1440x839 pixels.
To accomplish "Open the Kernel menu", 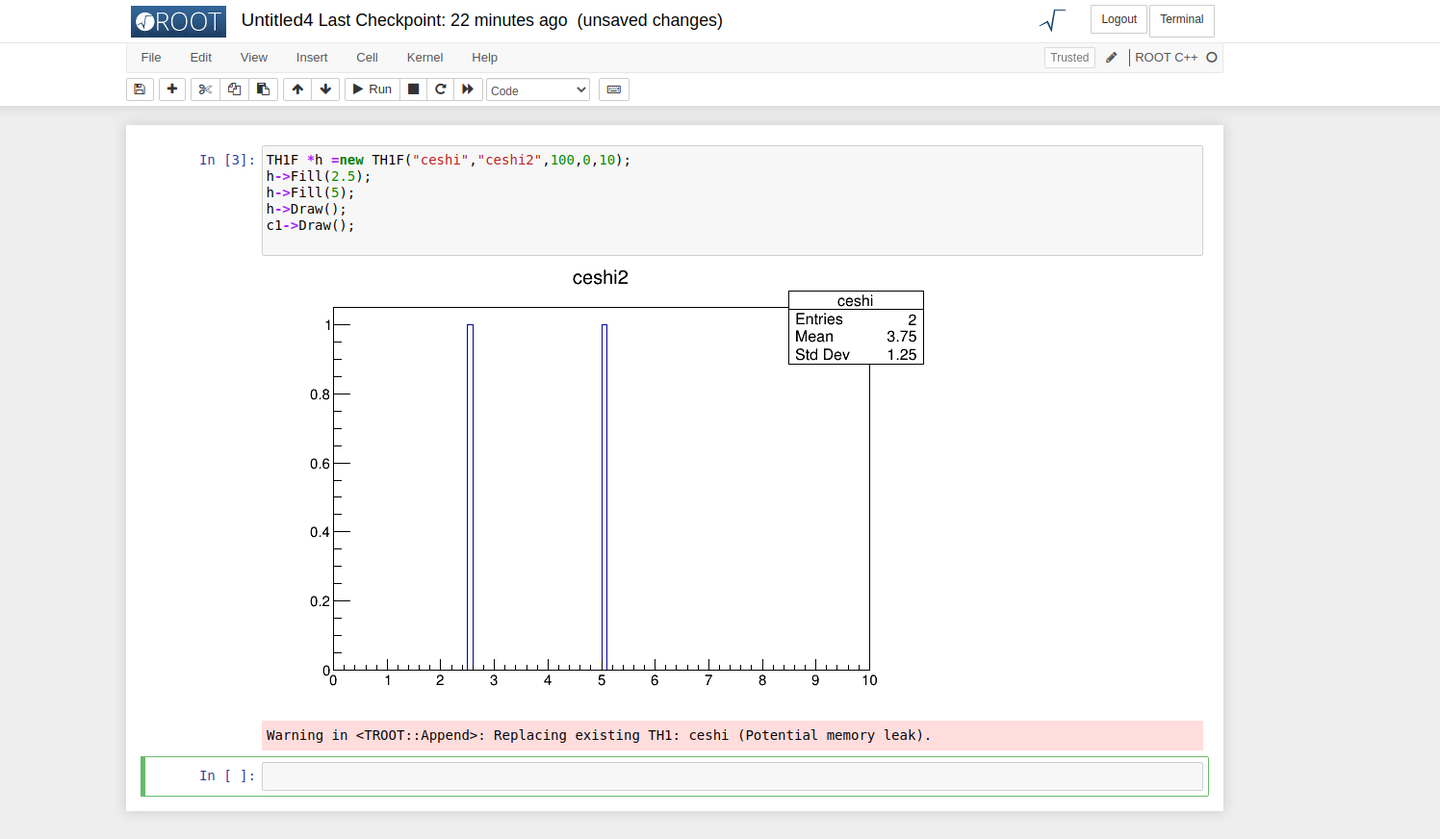I will (425, 57).
